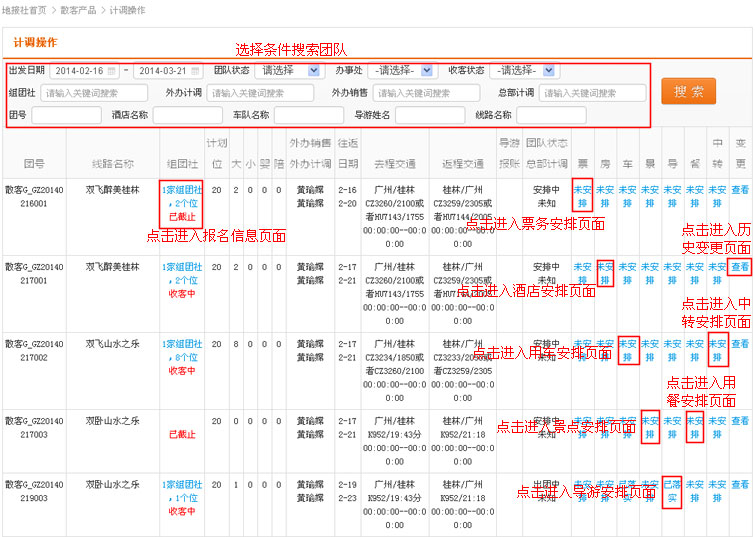
Task: Open 散客产品 breadcrumb item
Action: coord(79,9)
